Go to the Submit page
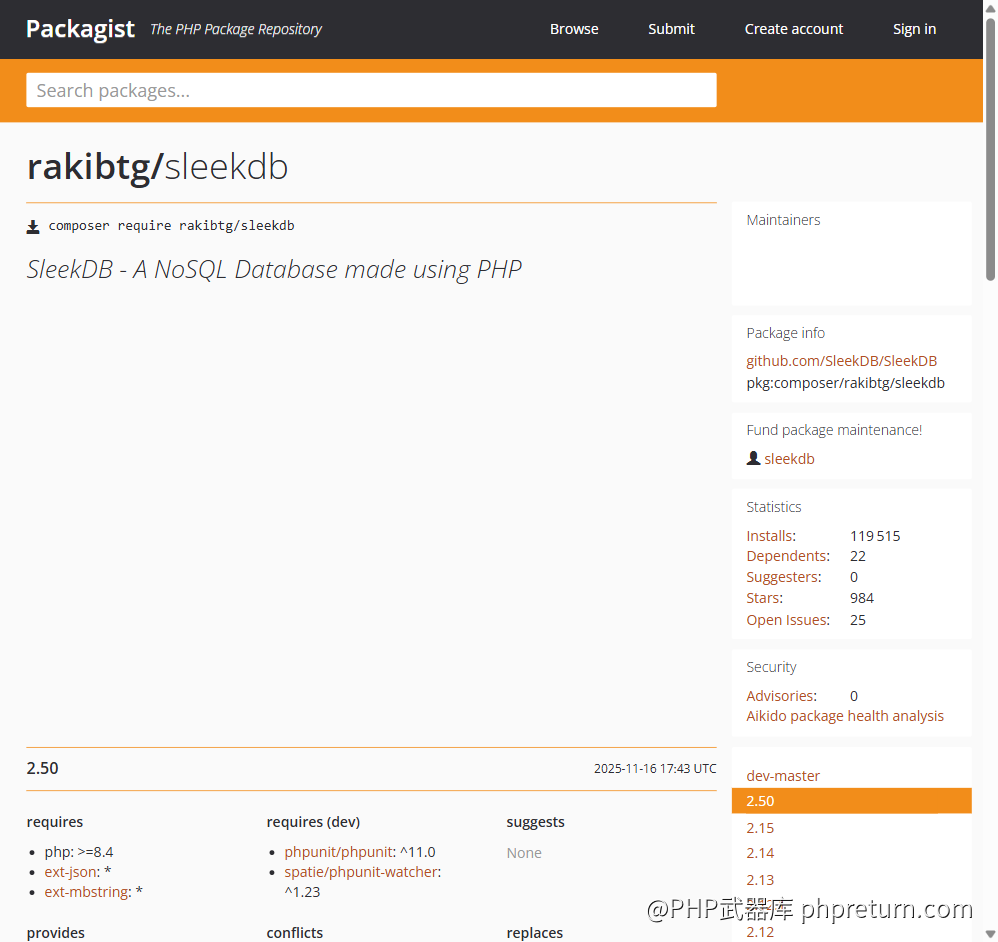 coord(671,29)
